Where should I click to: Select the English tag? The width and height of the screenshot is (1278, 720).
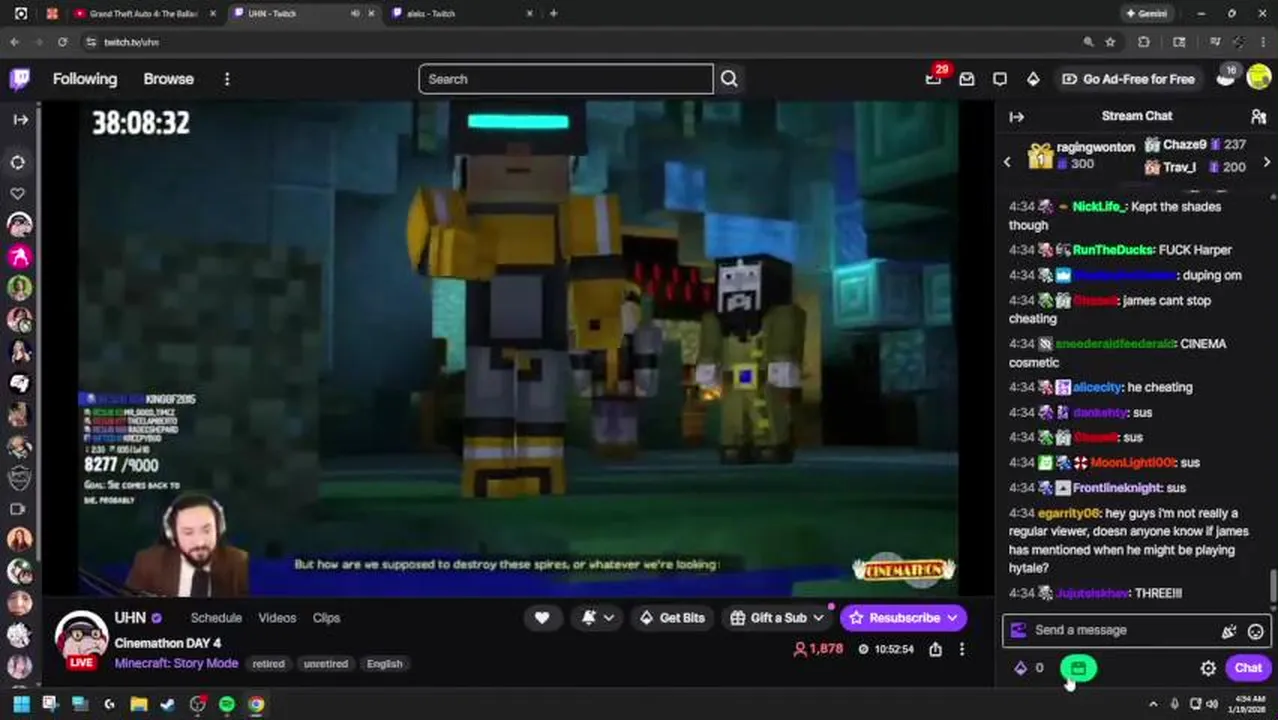tap(384, 664)
